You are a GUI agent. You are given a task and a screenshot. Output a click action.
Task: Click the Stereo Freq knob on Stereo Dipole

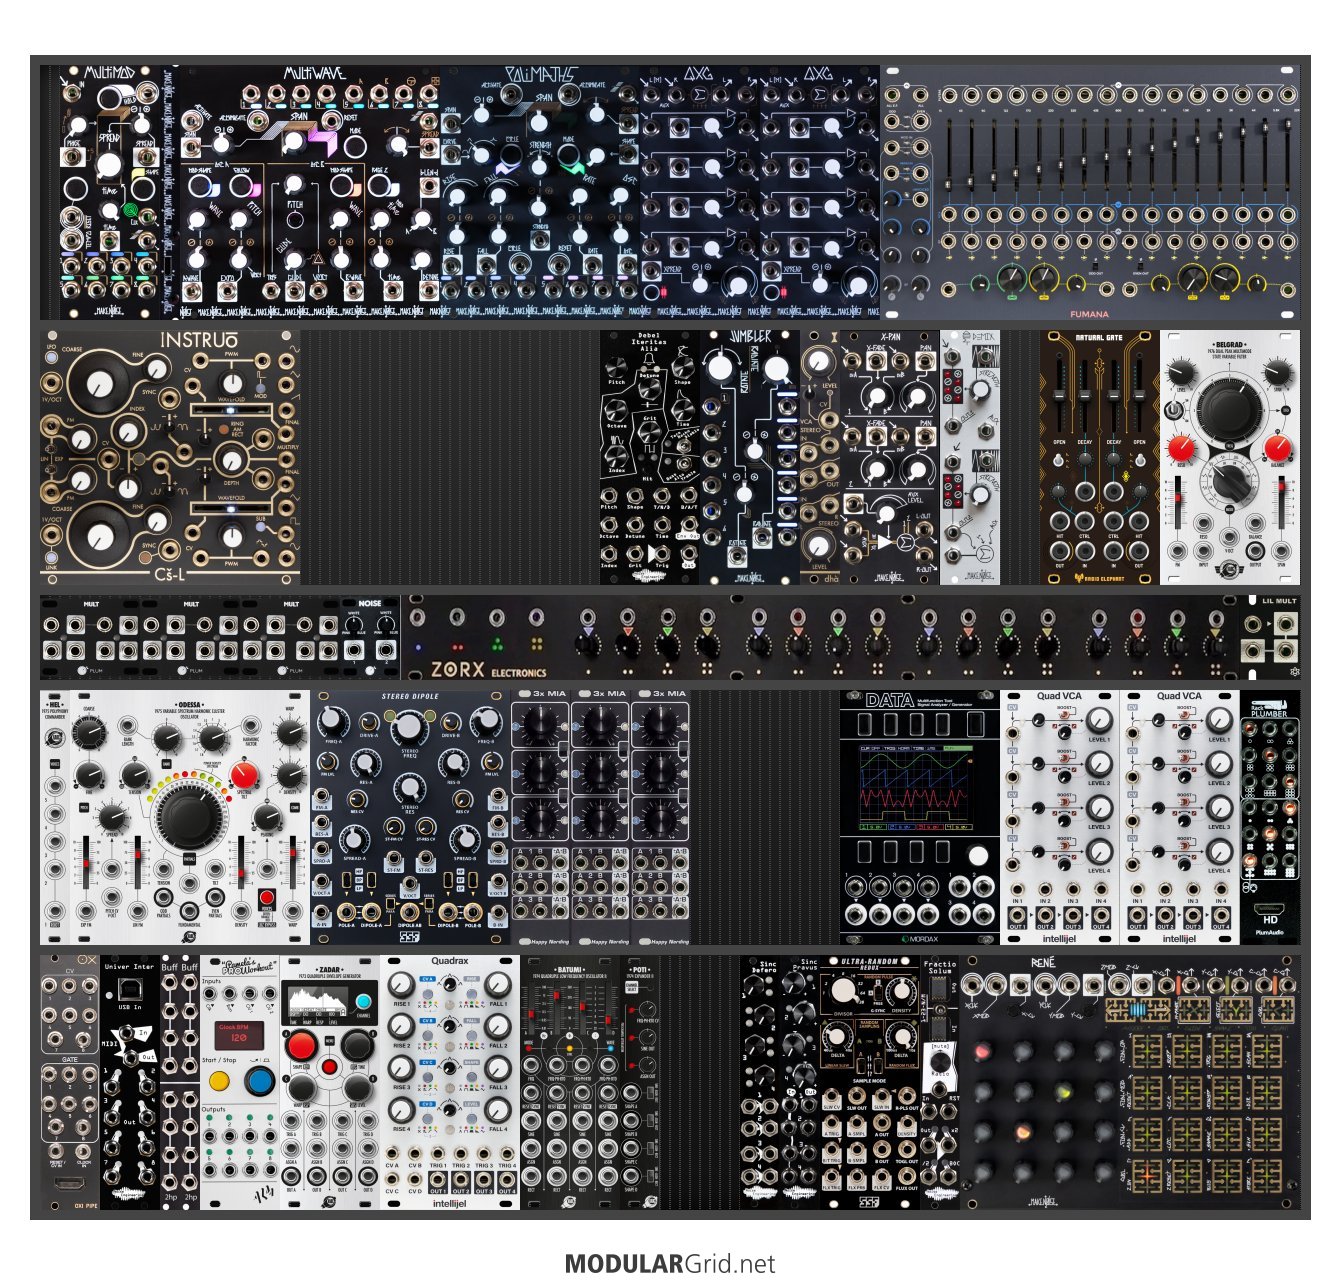click(x=409, y=727)
